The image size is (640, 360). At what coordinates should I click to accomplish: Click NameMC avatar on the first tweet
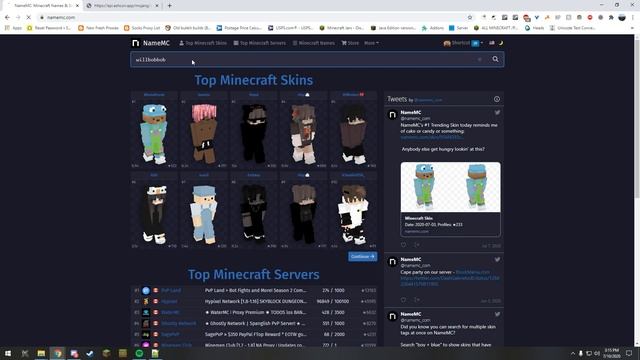pyautogui.click(x=392, y=115)
